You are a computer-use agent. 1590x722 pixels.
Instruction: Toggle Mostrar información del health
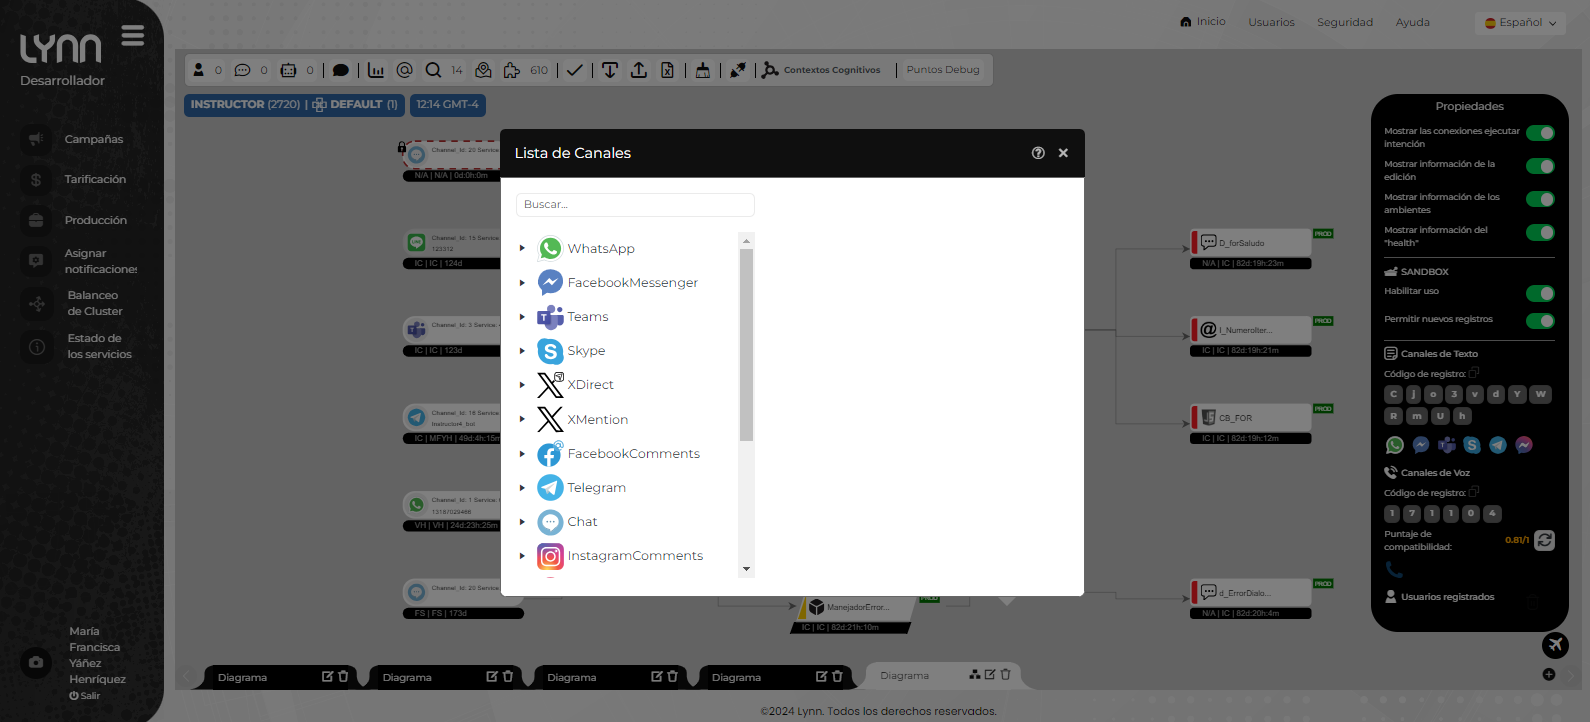coord(1540,232)
